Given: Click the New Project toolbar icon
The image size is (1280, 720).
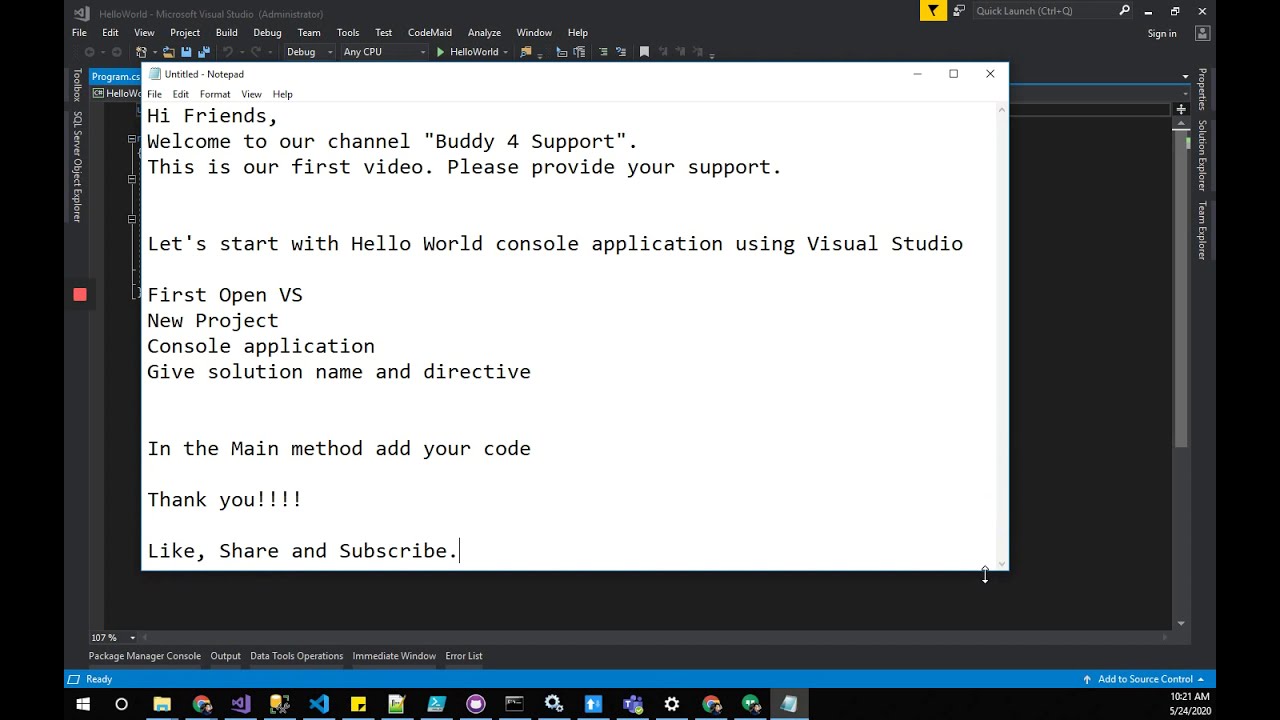Looking at the screenshot, I should (141, 52).
